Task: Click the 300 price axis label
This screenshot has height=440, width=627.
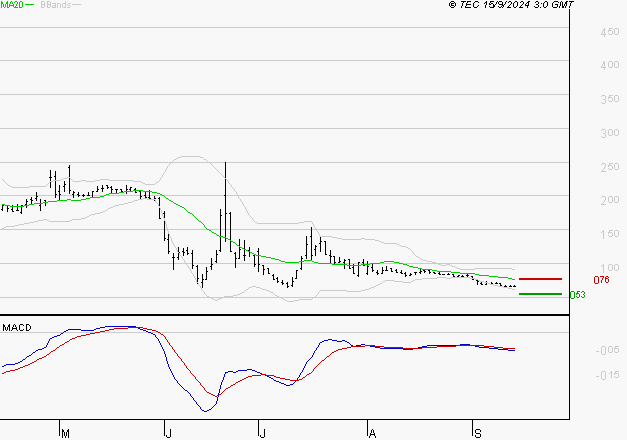Action: [x=610, y=133]
